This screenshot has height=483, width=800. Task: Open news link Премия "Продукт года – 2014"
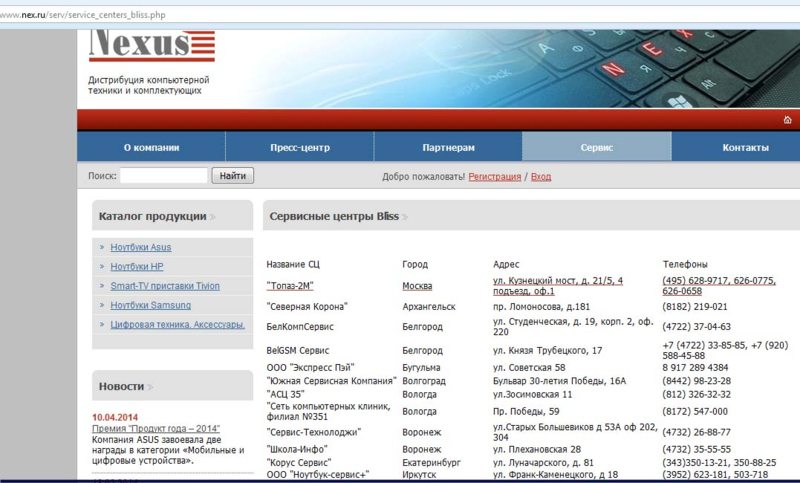[x=156, y=428]
